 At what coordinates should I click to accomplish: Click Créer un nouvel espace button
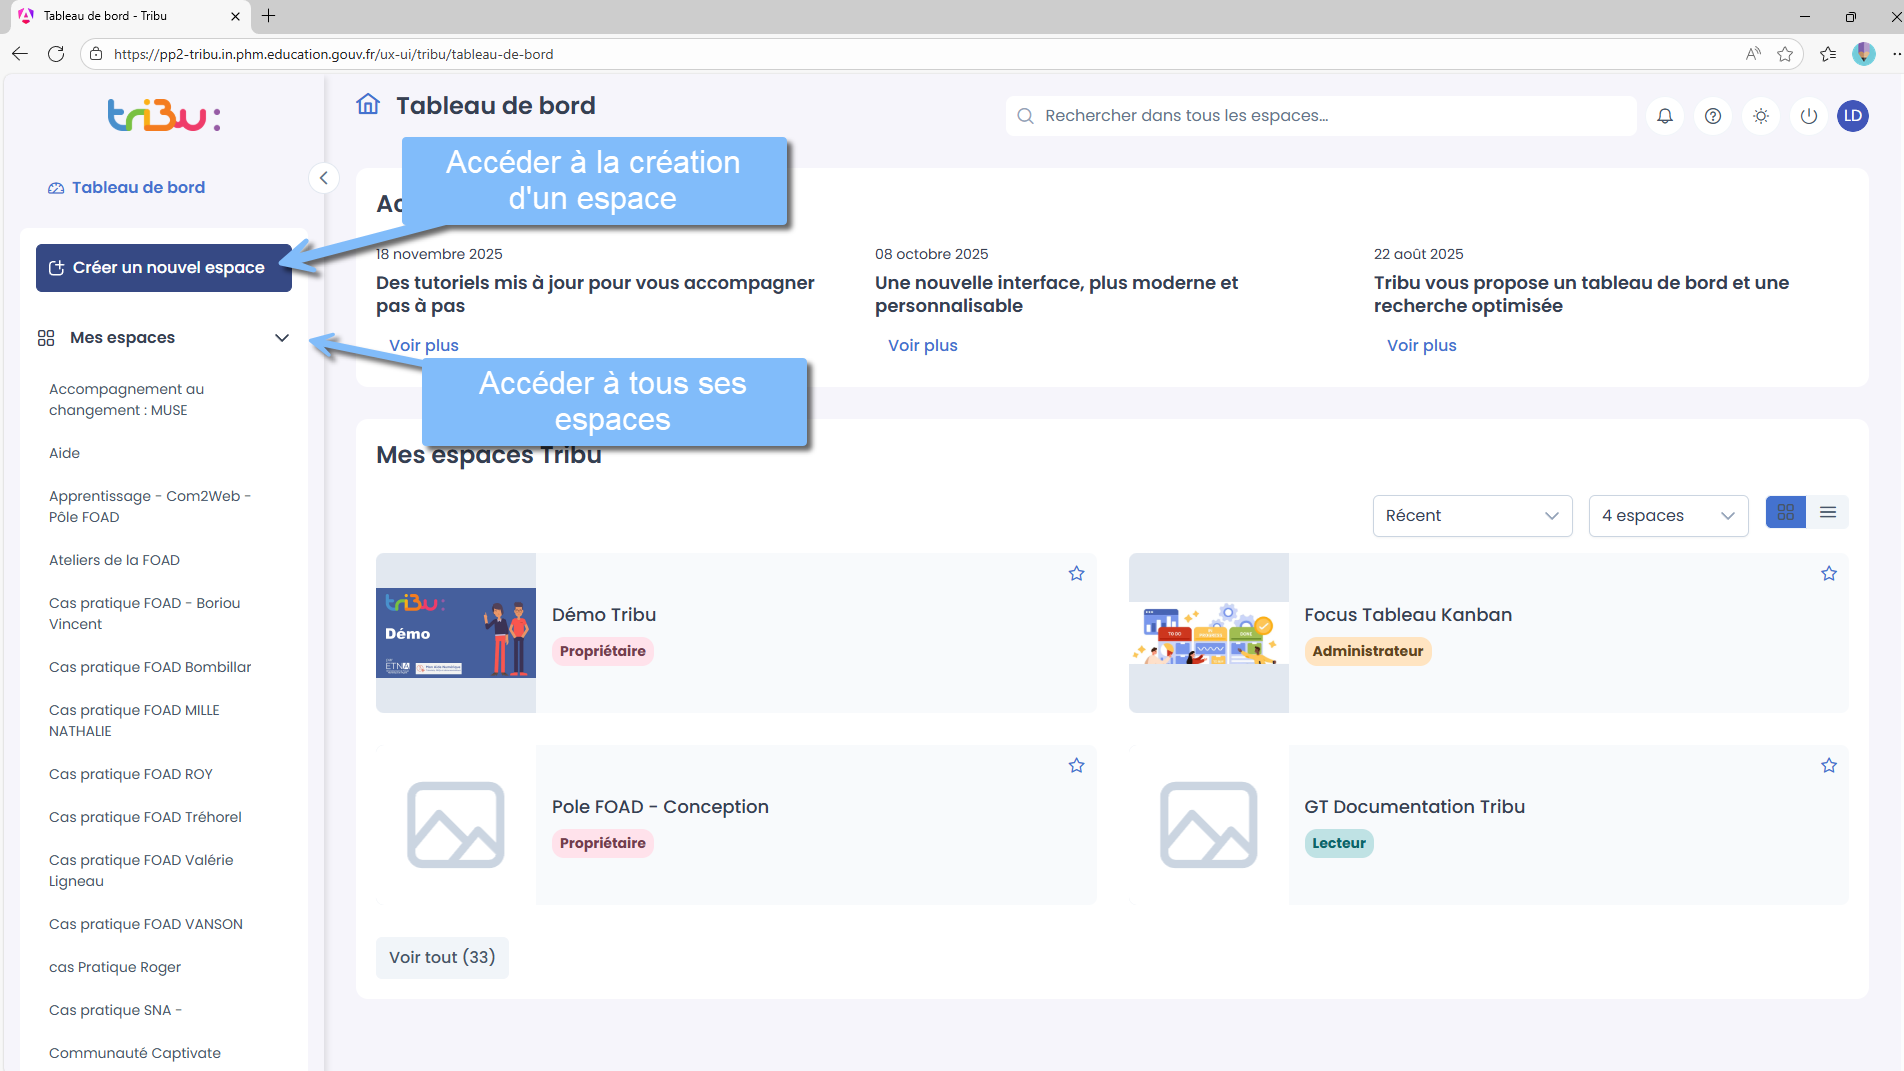pyautogui.click(x=164, y=268)
